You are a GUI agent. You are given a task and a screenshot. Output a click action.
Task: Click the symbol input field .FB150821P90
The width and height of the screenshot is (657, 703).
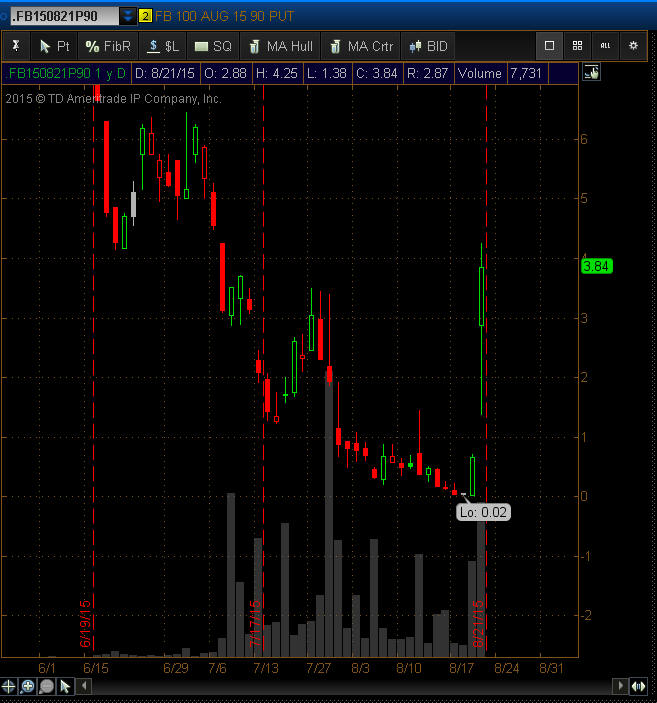65,17
